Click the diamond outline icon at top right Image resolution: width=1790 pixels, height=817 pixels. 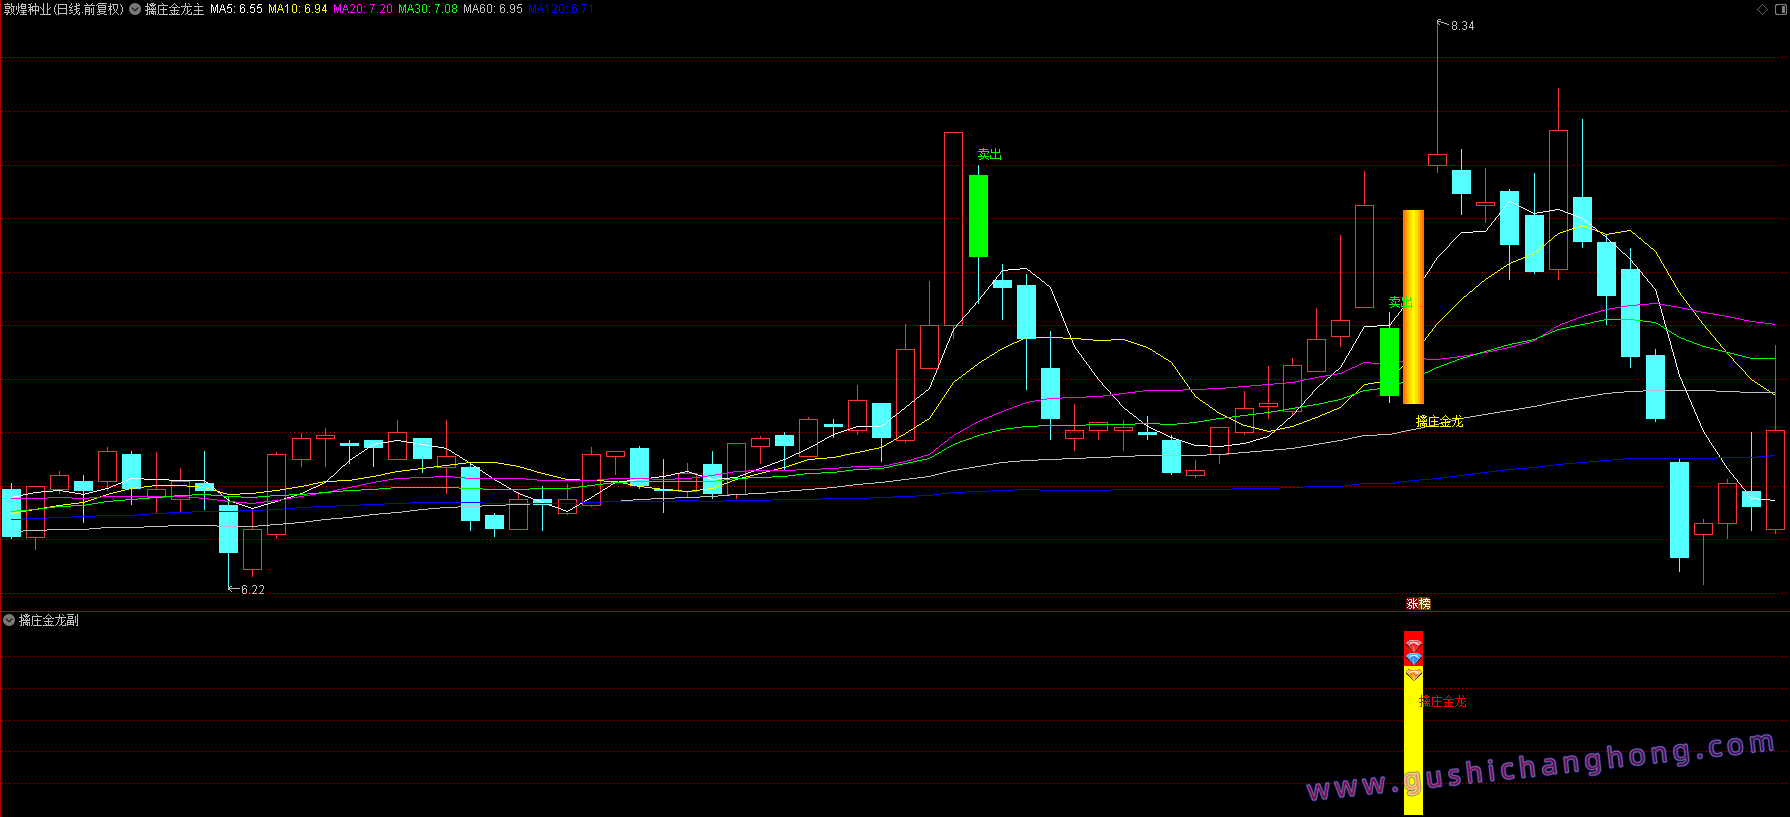pos(1762,9)
